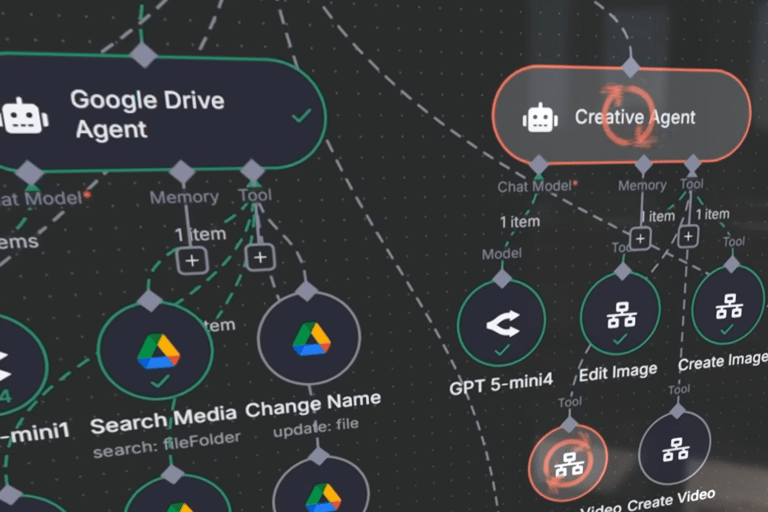Viewport: 768px width, 512px height.
Task: Open the GPT 5-mini4 model node
Action: pos(502,323)
